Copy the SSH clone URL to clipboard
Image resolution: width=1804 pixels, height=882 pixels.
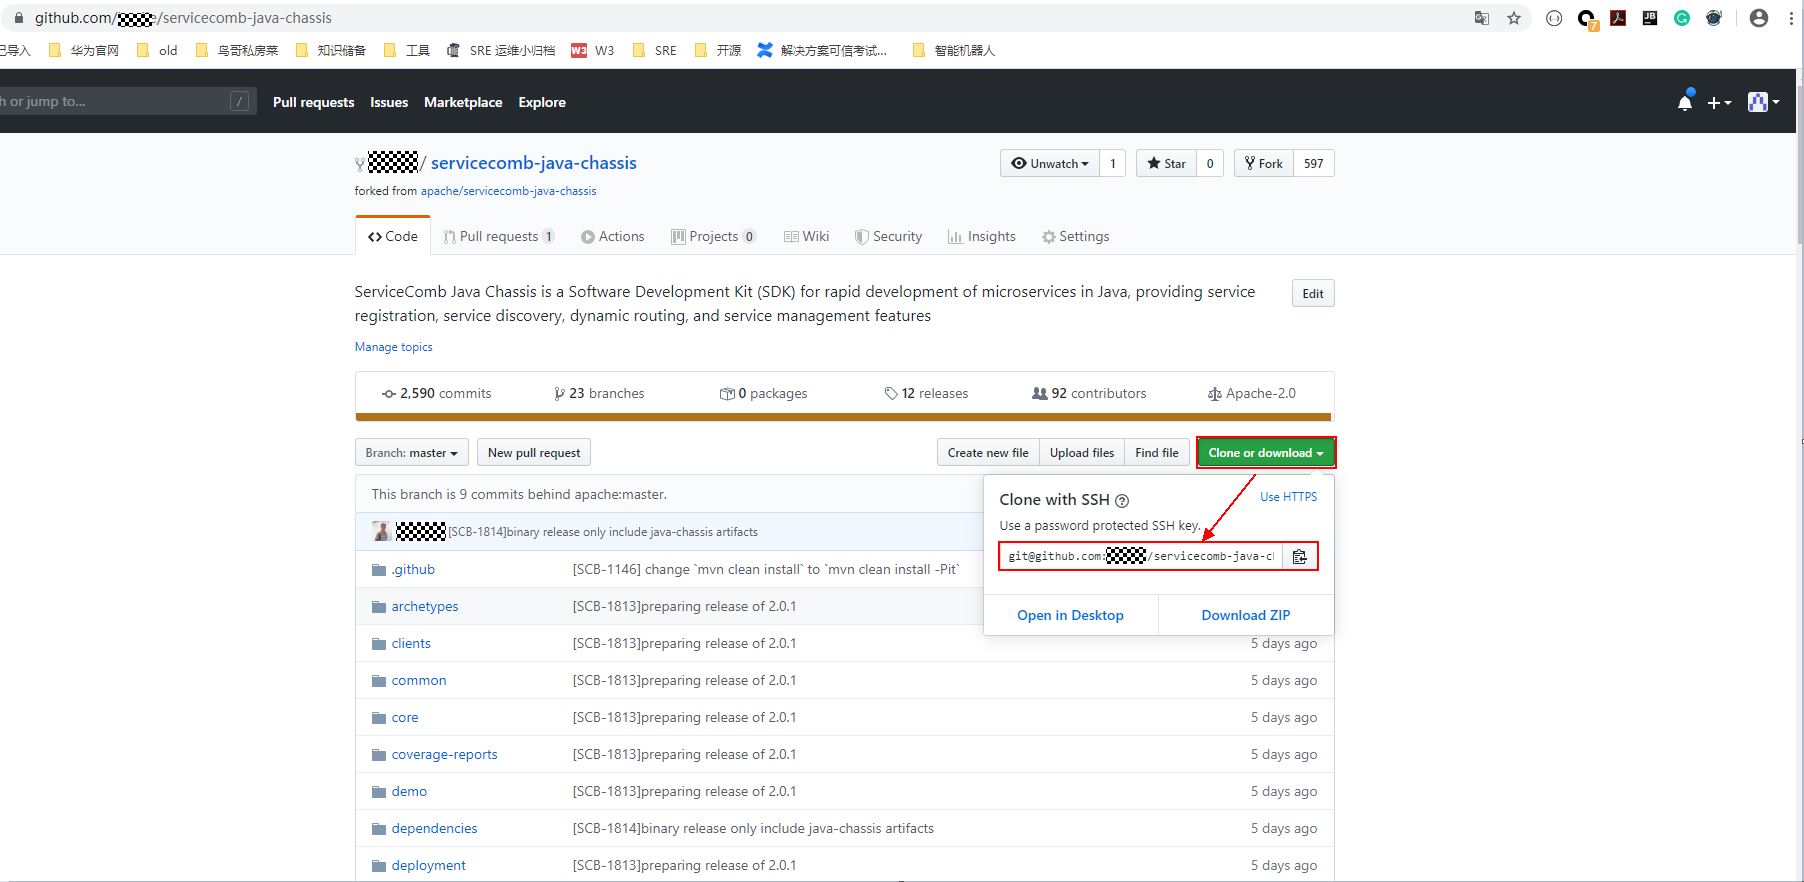click(x=1300, y=556)
